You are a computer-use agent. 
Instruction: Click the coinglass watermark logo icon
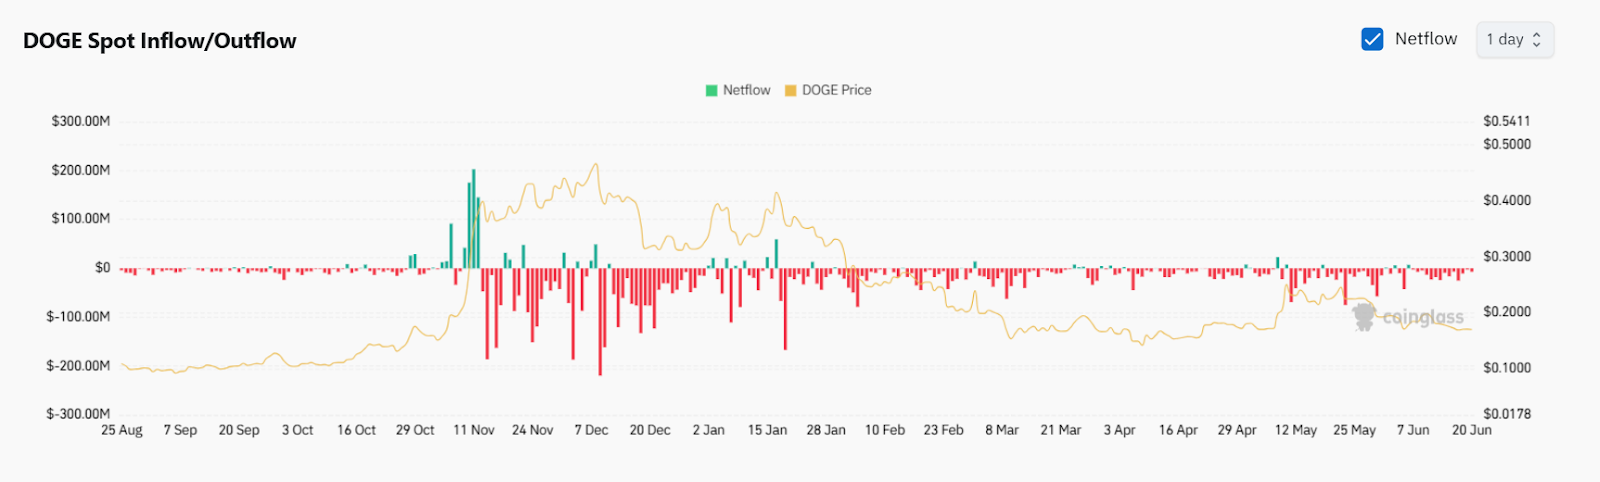tap(1363, 317)
